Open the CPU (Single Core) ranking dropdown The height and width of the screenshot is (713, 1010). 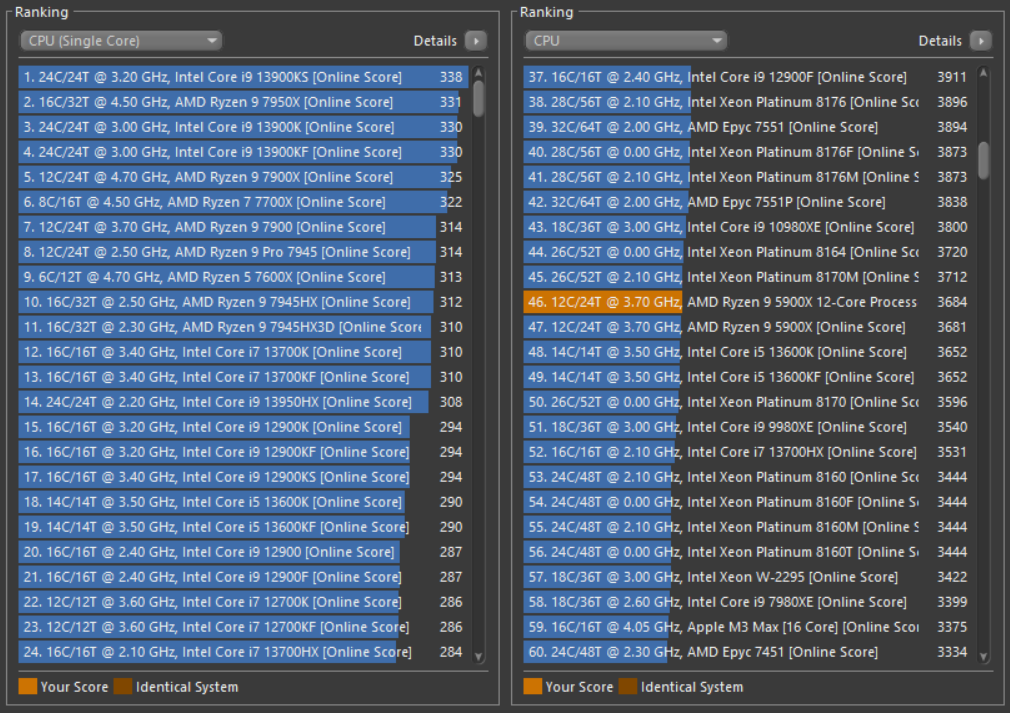[121, 41]
